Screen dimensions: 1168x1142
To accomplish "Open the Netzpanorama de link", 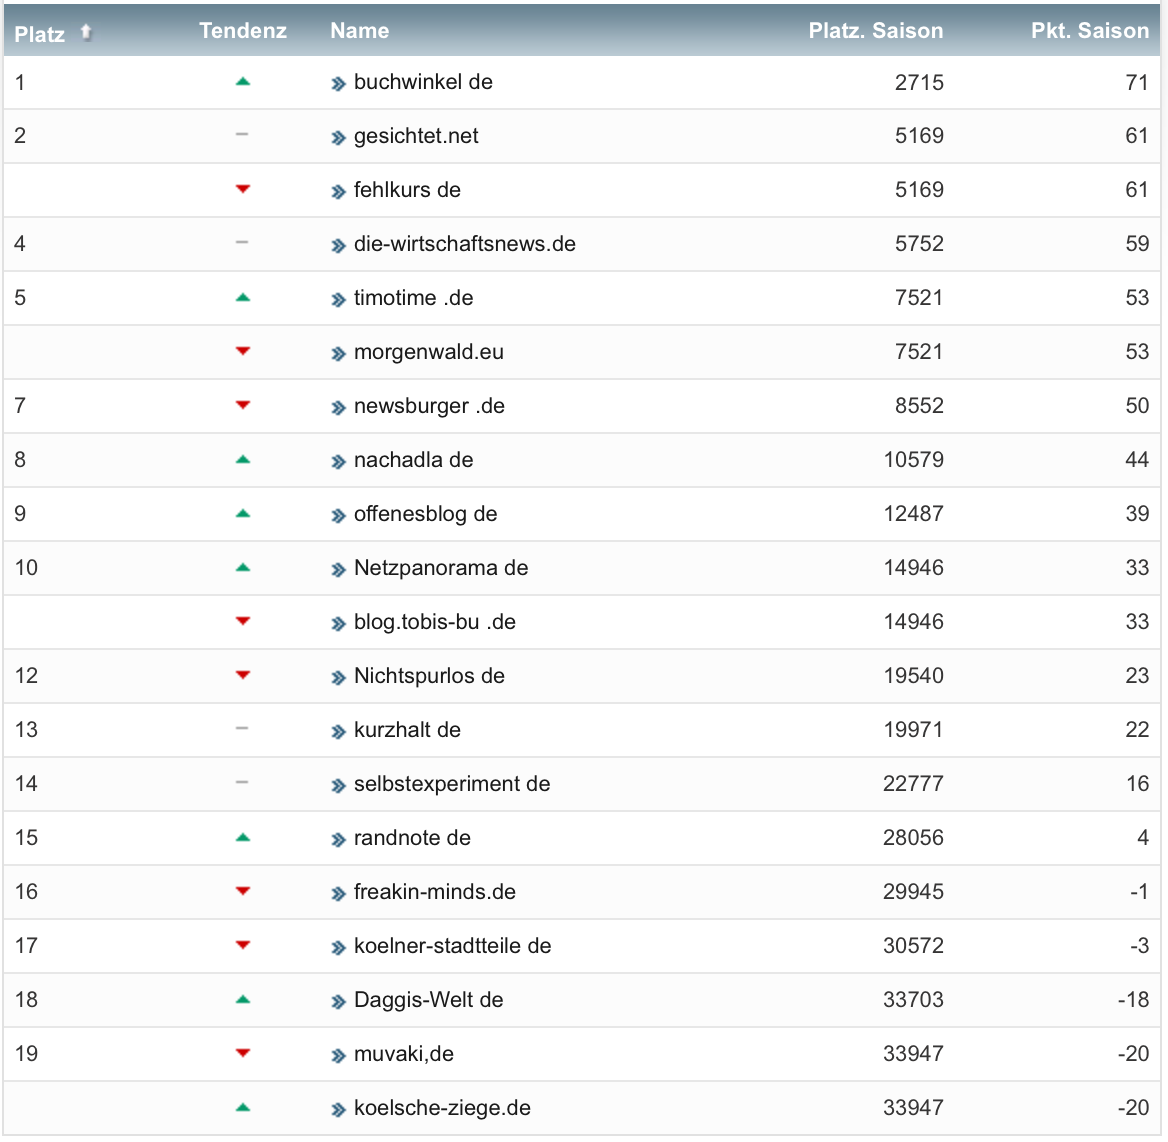I will tap(441, 568).
